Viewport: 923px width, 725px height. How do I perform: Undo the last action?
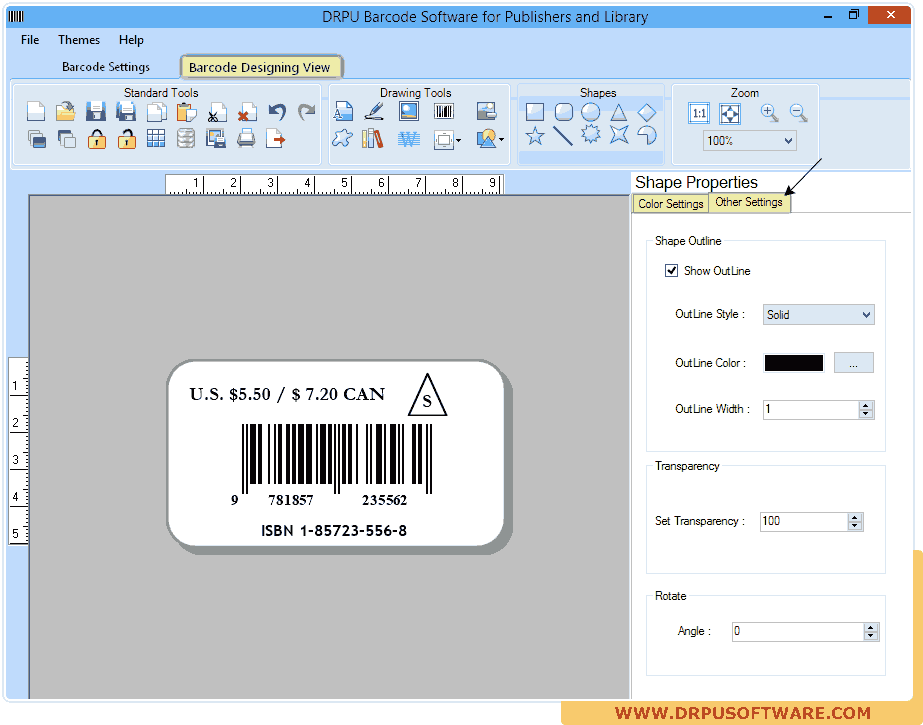click(277, 111)
